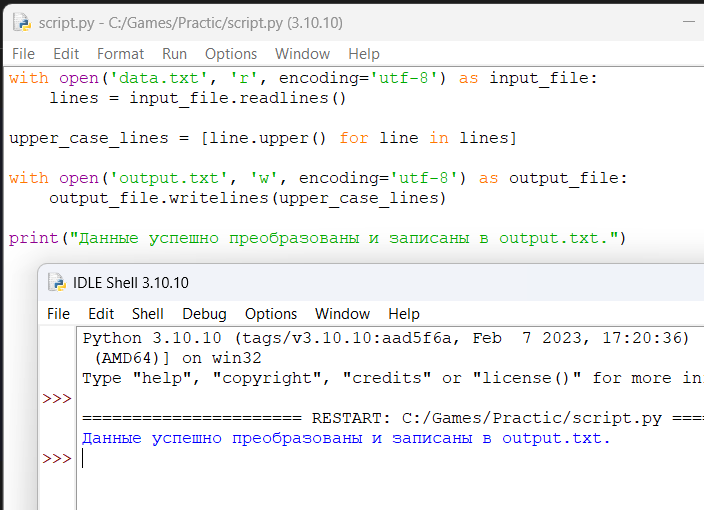This screenshot has width=704, height=510.
Task: Click the script.py window Python file icon
Action: coord(21,21)
